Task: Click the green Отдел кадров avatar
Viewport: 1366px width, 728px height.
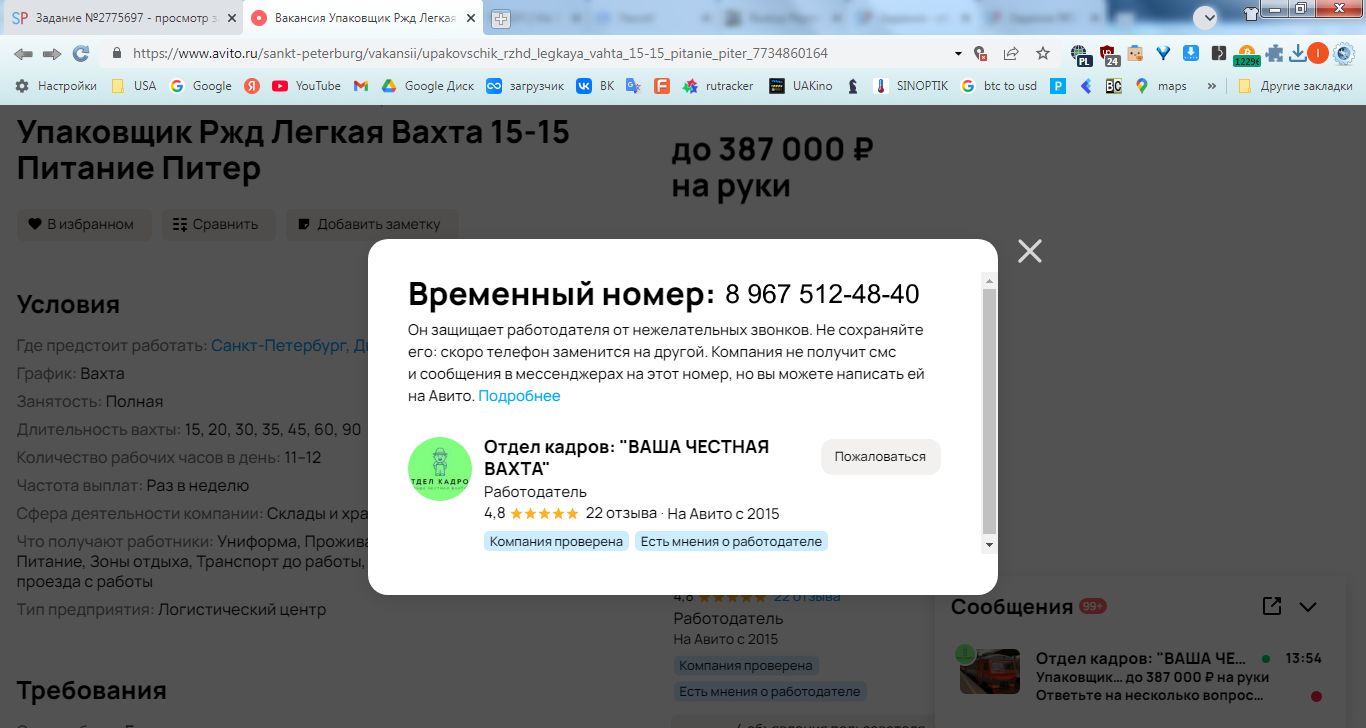Action: [x=440, y=469]
